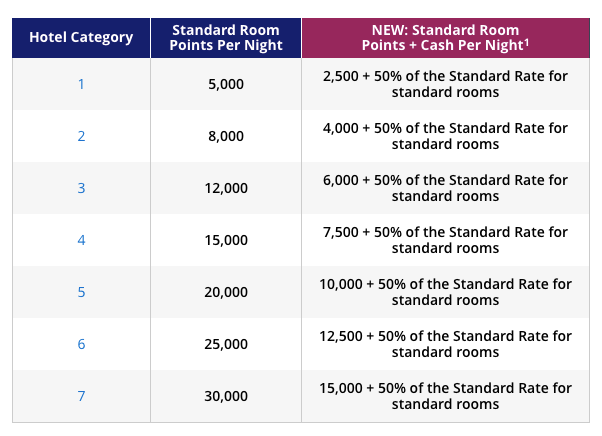
Task: Click the Hotel Category 7 link
Action: (x=81, y=396)
